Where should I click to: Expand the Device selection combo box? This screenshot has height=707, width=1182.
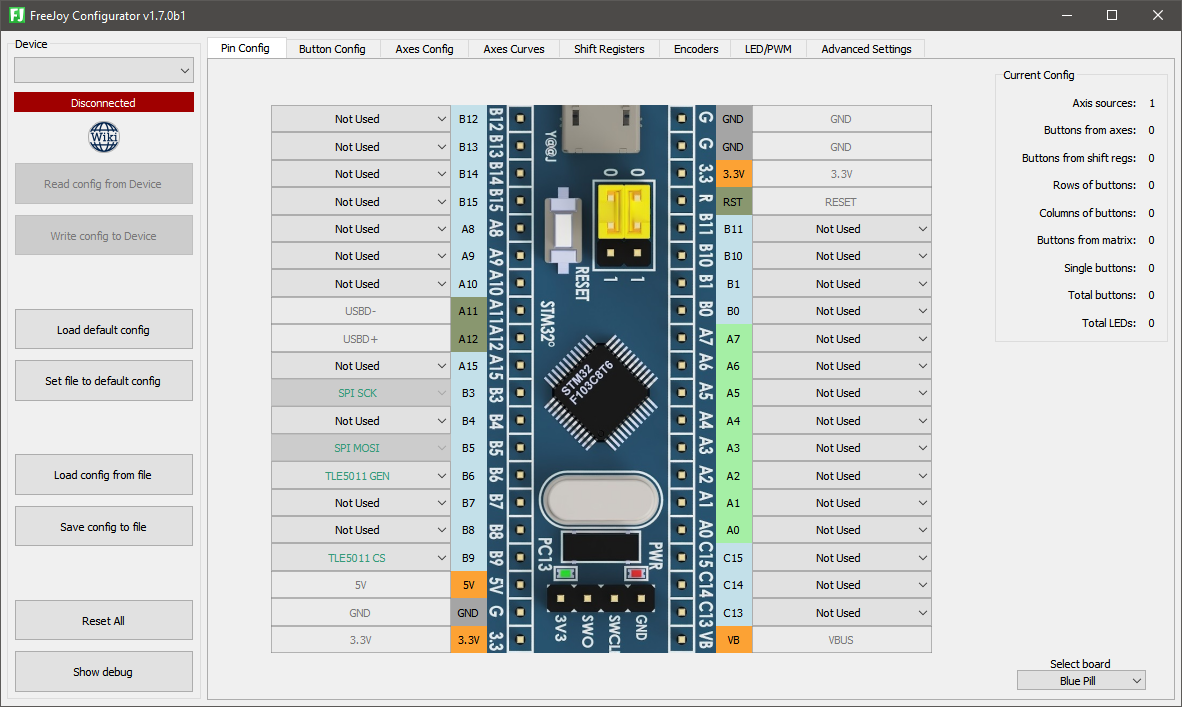104,71
